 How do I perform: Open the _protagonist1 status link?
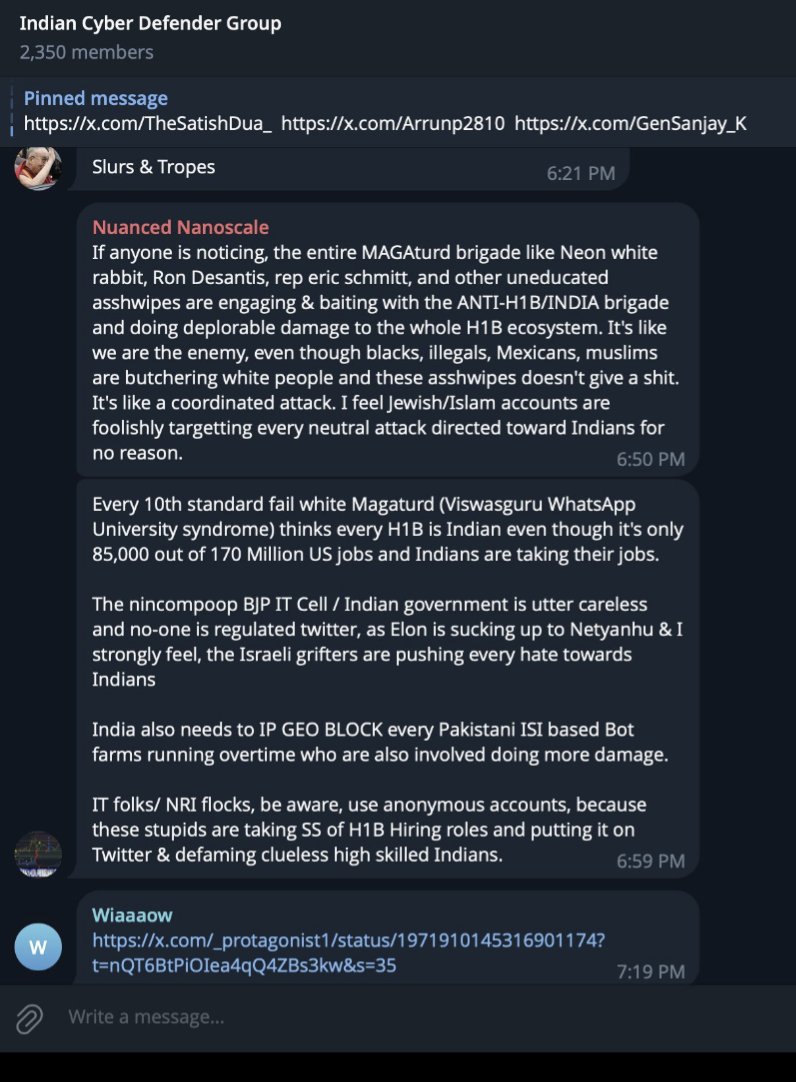[x=348, y=953]
